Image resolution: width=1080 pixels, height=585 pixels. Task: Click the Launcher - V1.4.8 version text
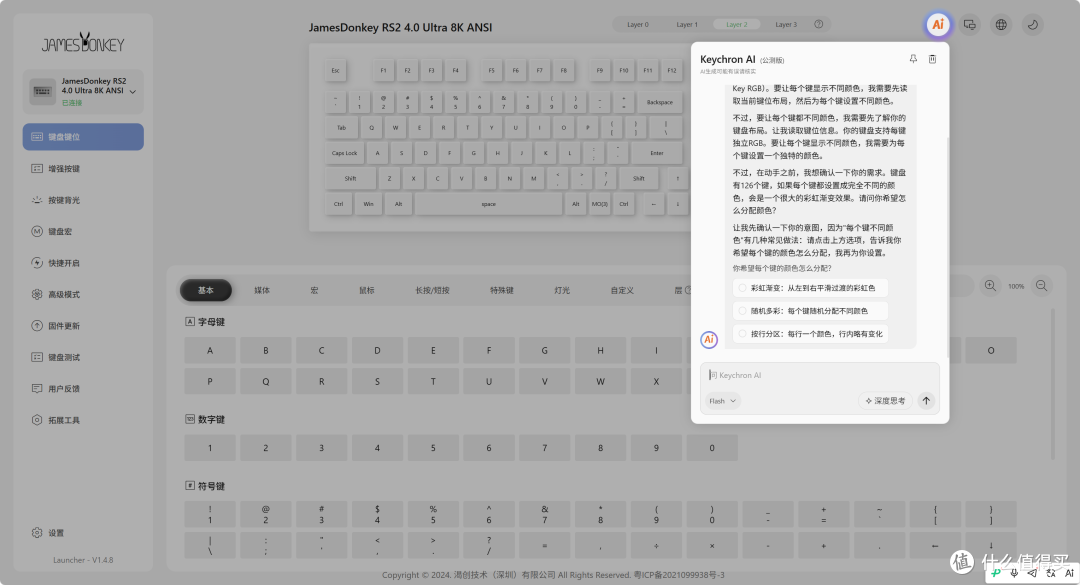pos(83,560)
